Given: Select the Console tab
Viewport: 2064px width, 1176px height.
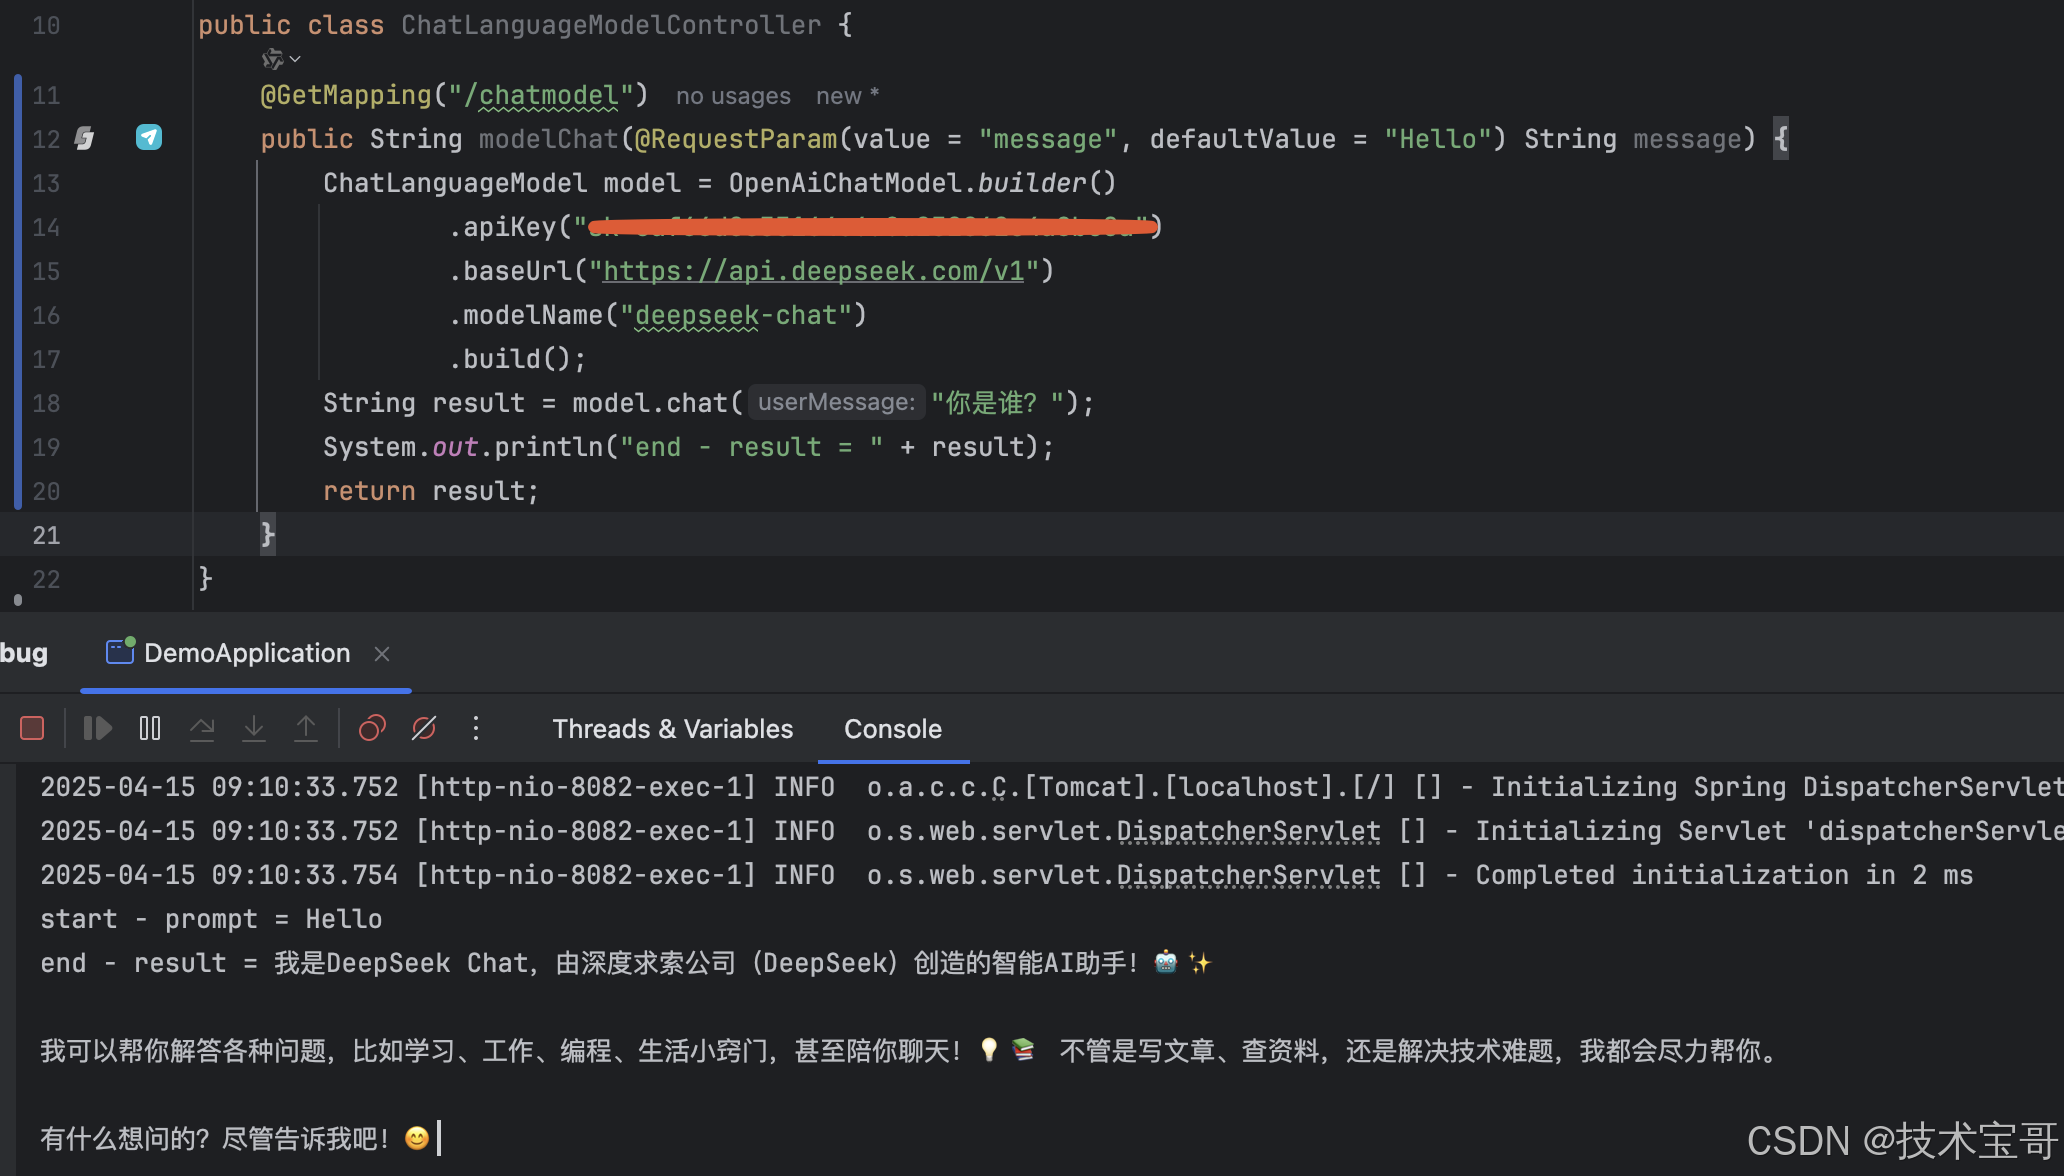Looking at the screenshot, I should pos(892,729).
